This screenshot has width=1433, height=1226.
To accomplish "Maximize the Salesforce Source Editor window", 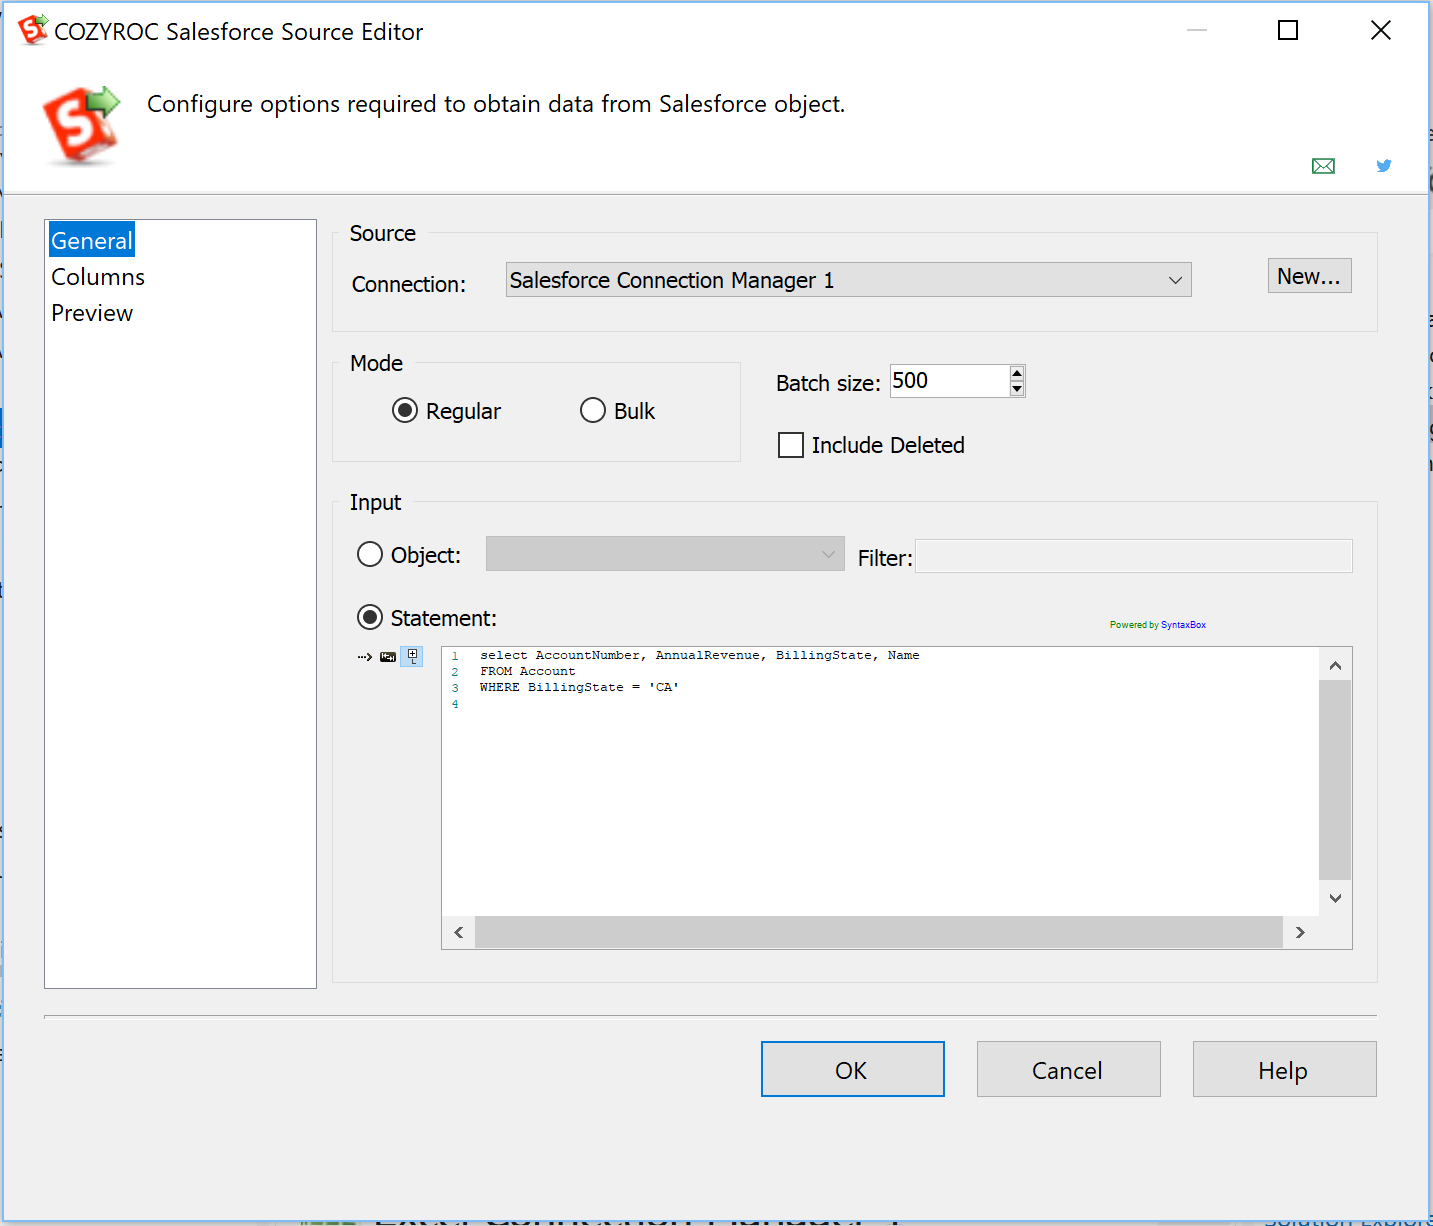I will (1288, 31).
